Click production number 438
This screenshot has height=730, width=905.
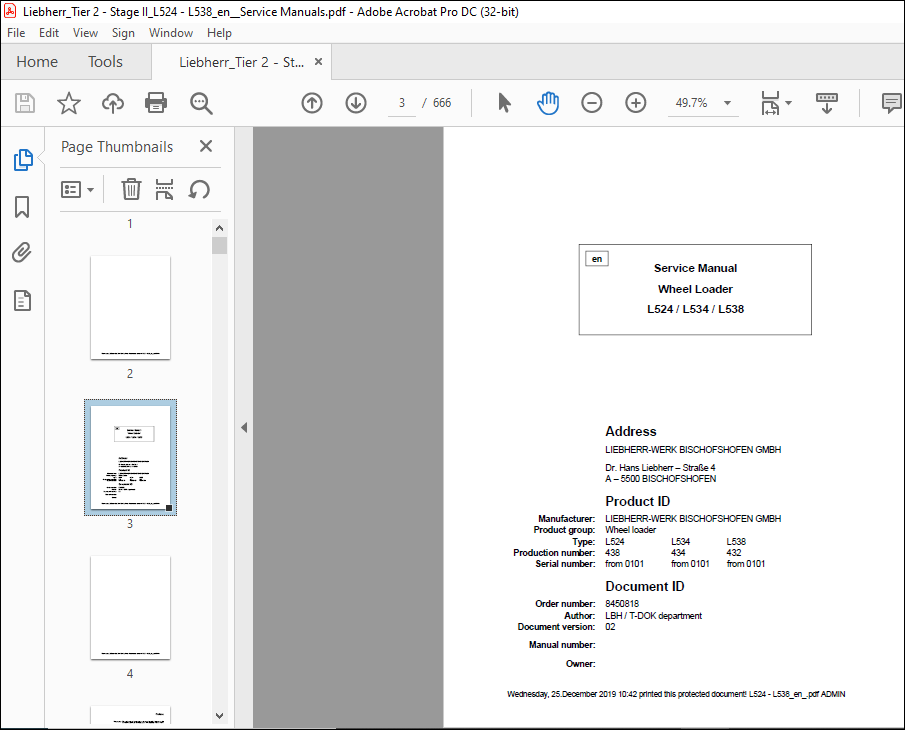(612, 553)
